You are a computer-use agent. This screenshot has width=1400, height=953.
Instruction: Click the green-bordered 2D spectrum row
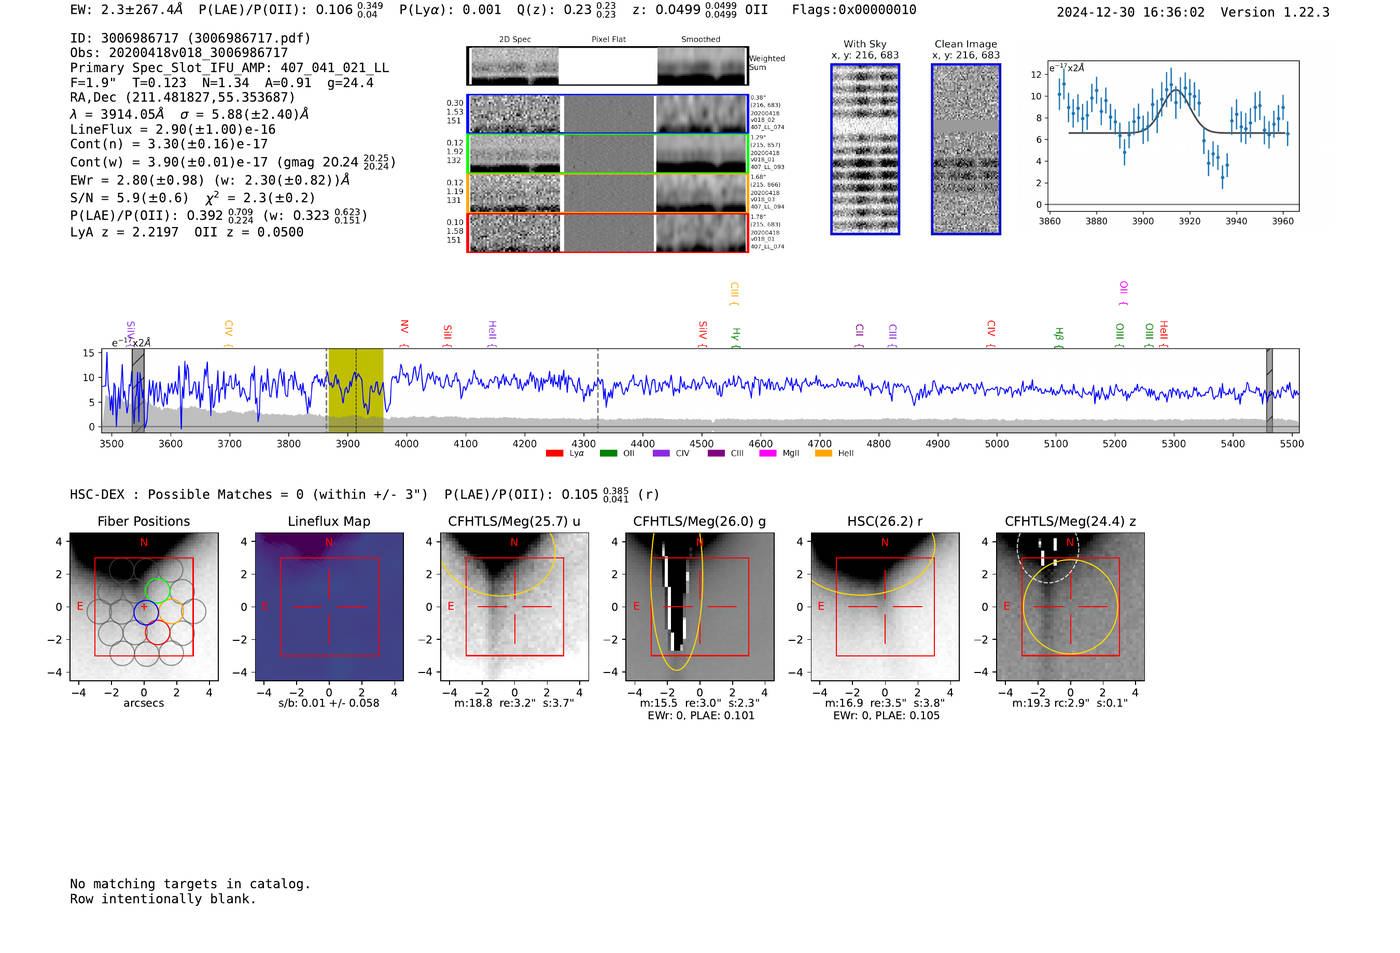click(x=608, y=154)
